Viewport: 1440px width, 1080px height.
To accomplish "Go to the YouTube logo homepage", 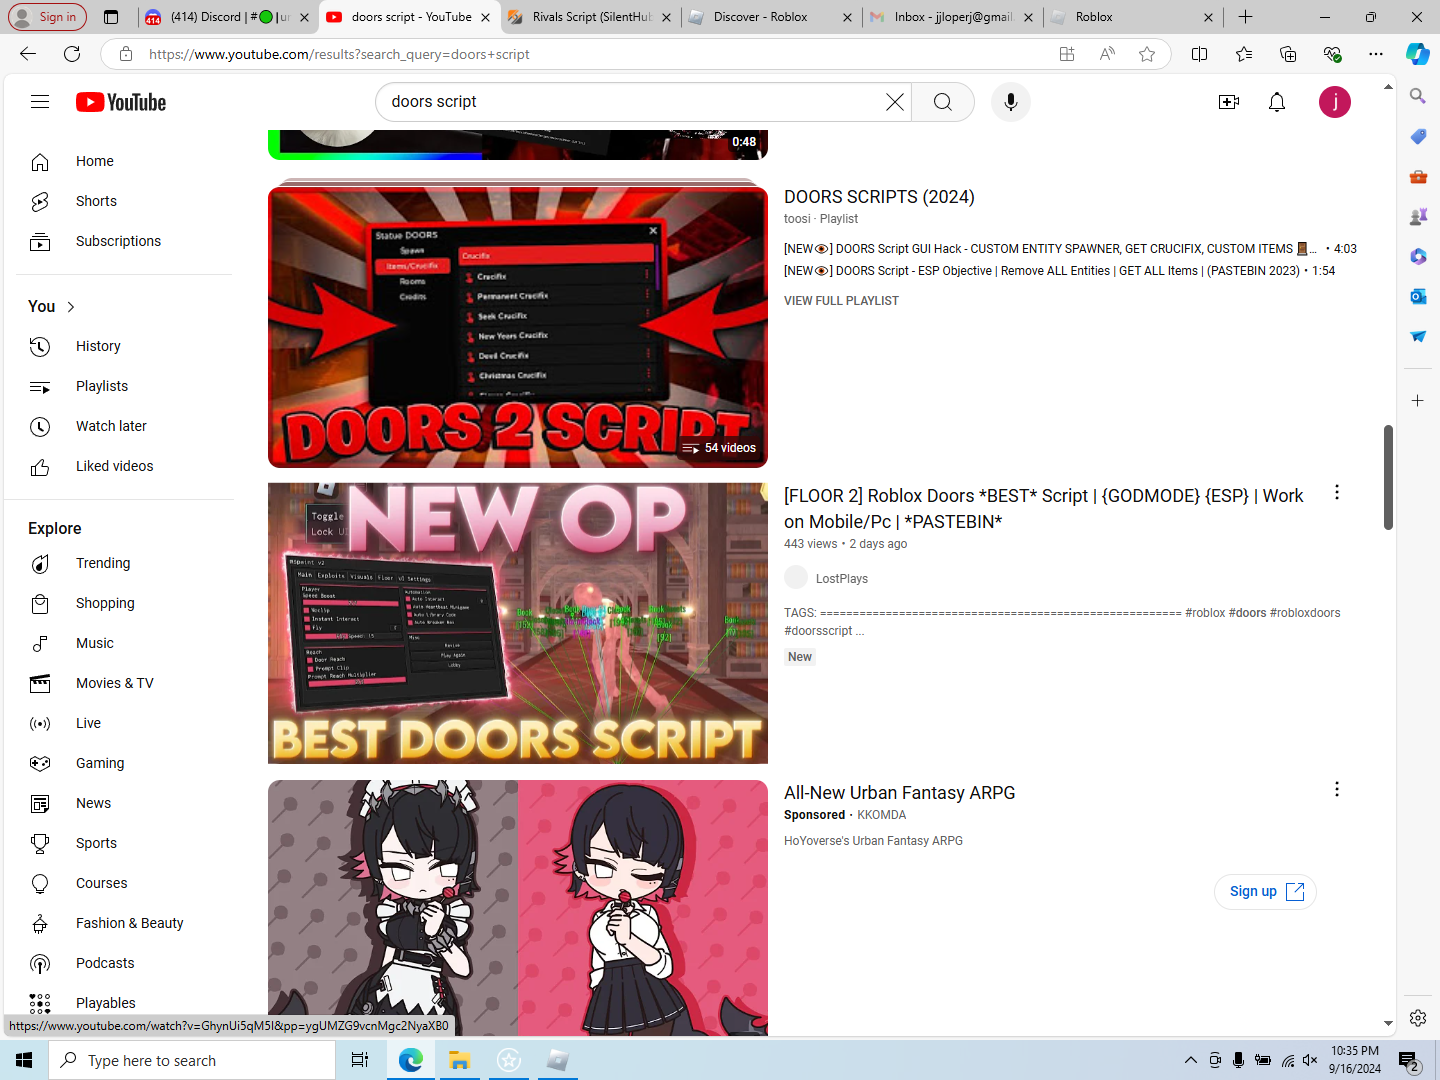I will (x=121, y=102).
